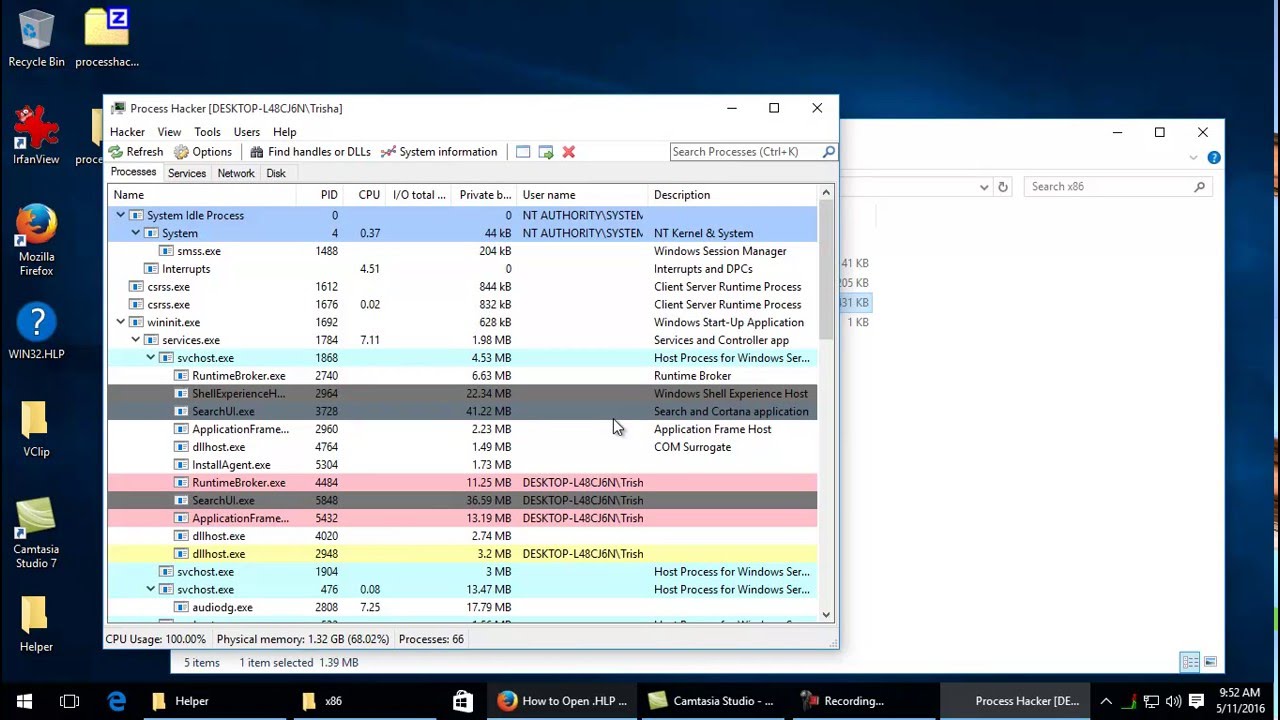Image resolution: width=1280 pixels, height=720 pixels.
Task: Click the process list scroll-up arrow
Action: [x=826, y=193]
